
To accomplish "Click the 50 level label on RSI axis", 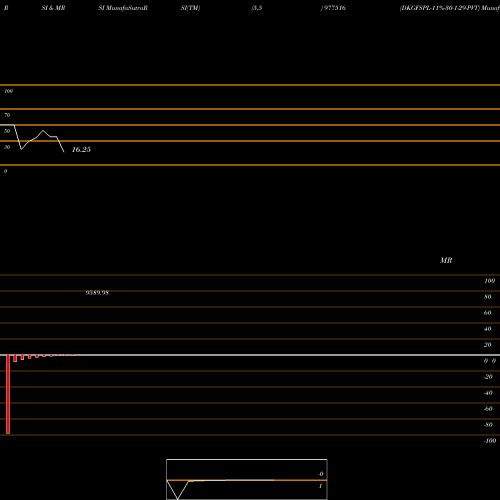I will [7, 131].
